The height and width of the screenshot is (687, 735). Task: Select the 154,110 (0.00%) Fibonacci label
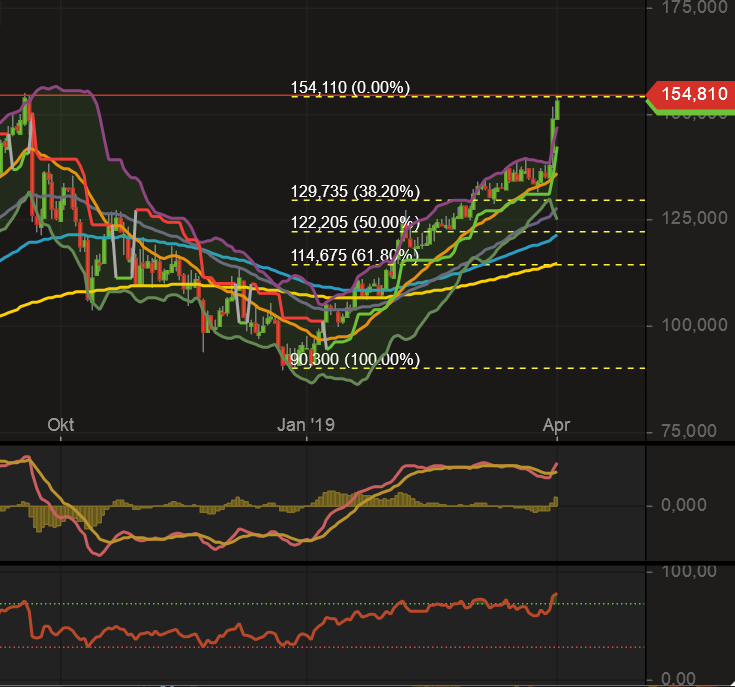coord(350,88)
